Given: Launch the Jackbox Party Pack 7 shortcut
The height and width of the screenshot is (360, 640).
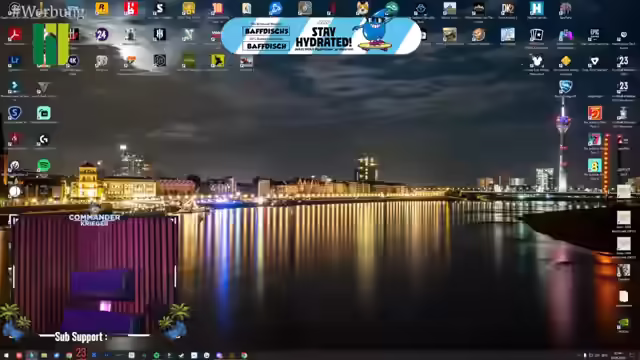Looking at the screenshot, I should (595, 139).
